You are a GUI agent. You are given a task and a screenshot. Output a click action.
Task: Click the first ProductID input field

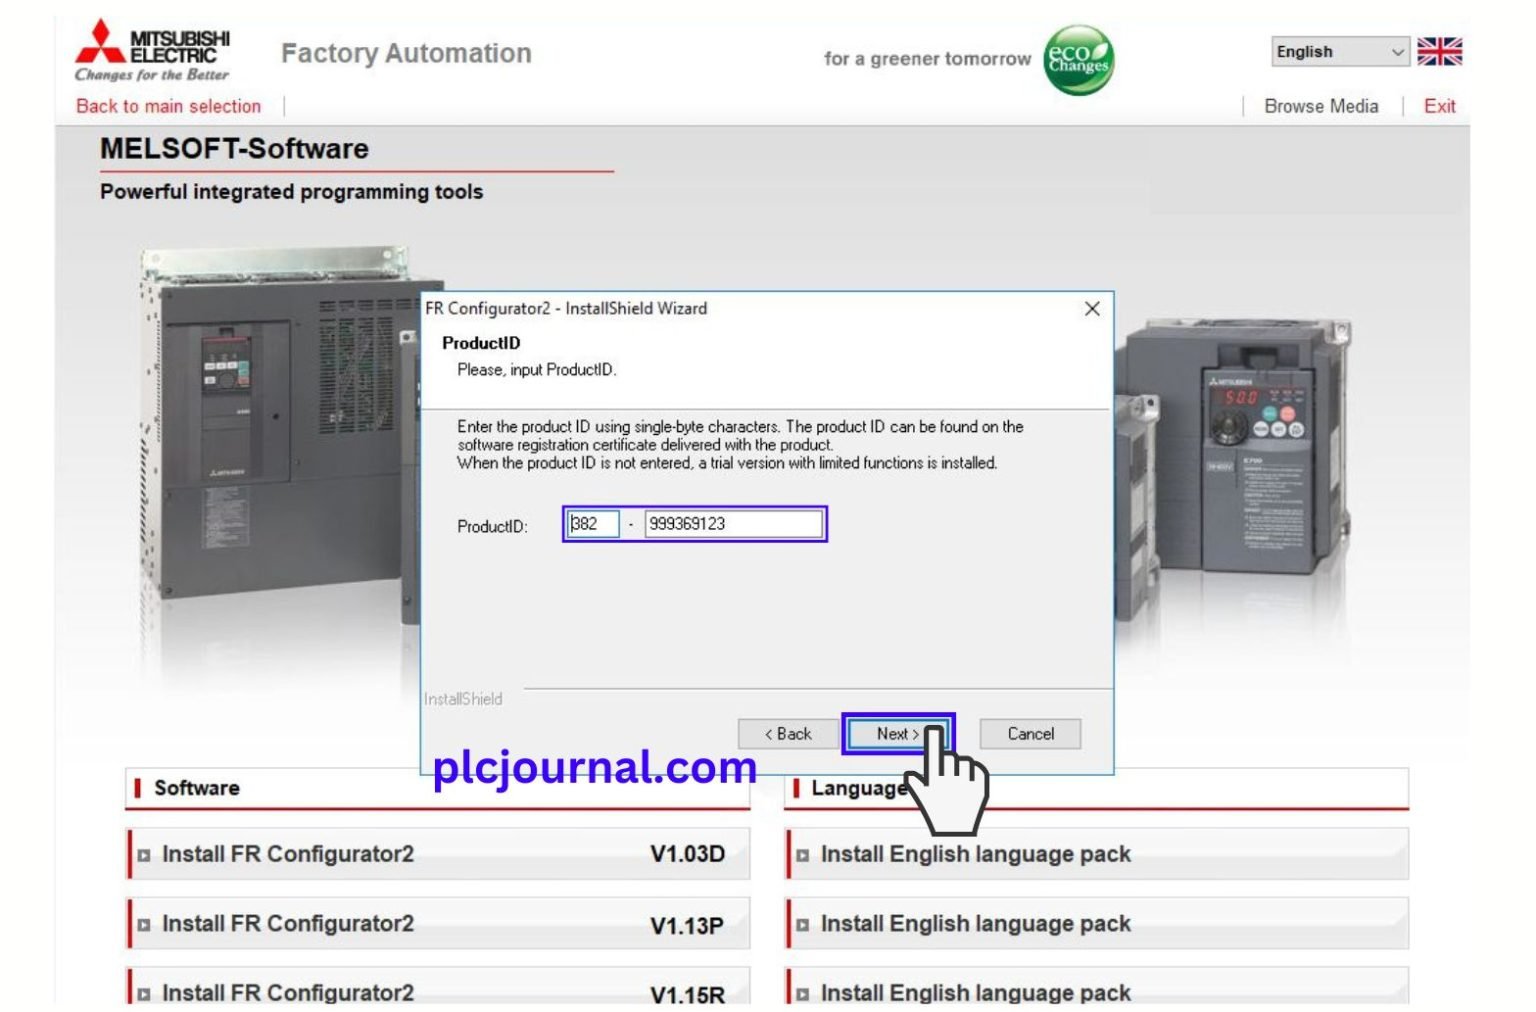593,523
